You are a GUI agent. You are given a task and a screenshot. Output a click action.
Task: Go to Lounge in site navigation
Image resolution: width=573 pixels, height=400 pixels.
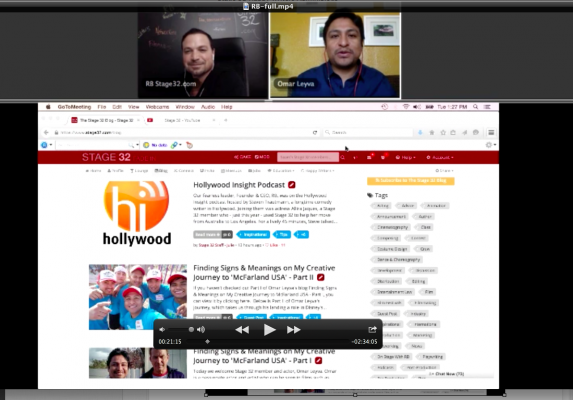139,171
